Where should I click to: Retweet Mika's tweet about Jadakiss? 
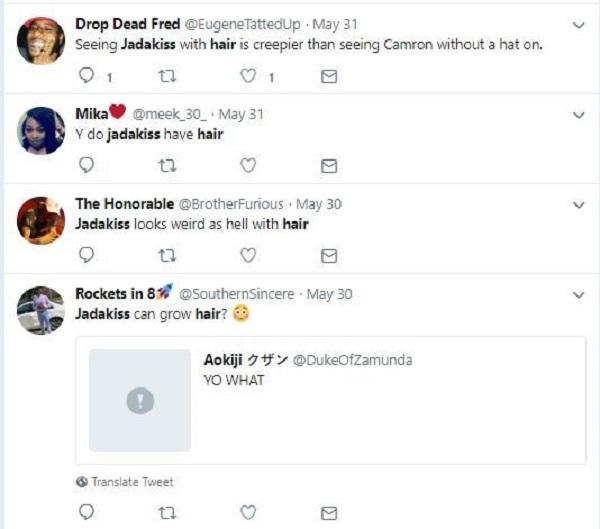tap(167, 165)
